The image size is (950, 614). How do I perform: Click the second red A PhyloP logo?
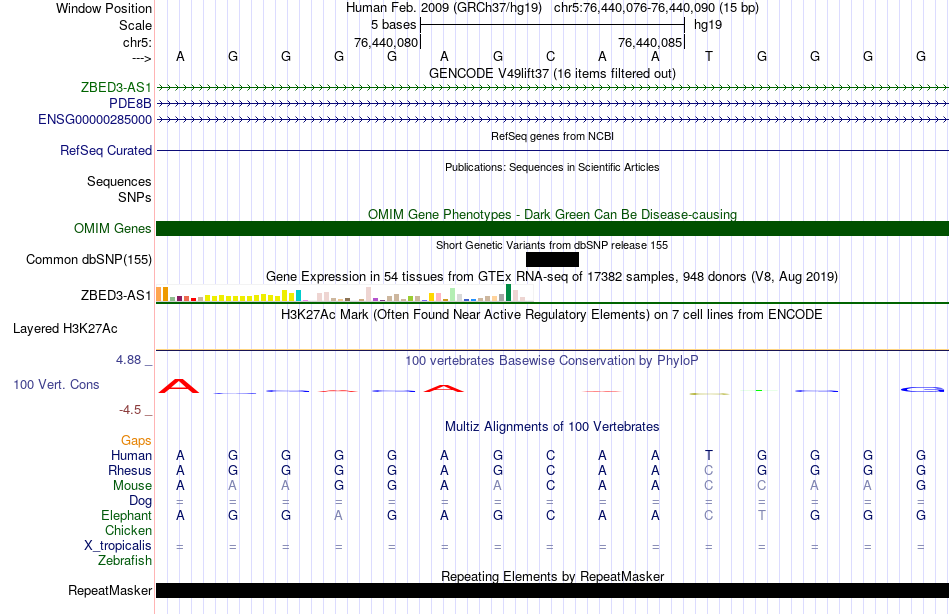[443, 388]
